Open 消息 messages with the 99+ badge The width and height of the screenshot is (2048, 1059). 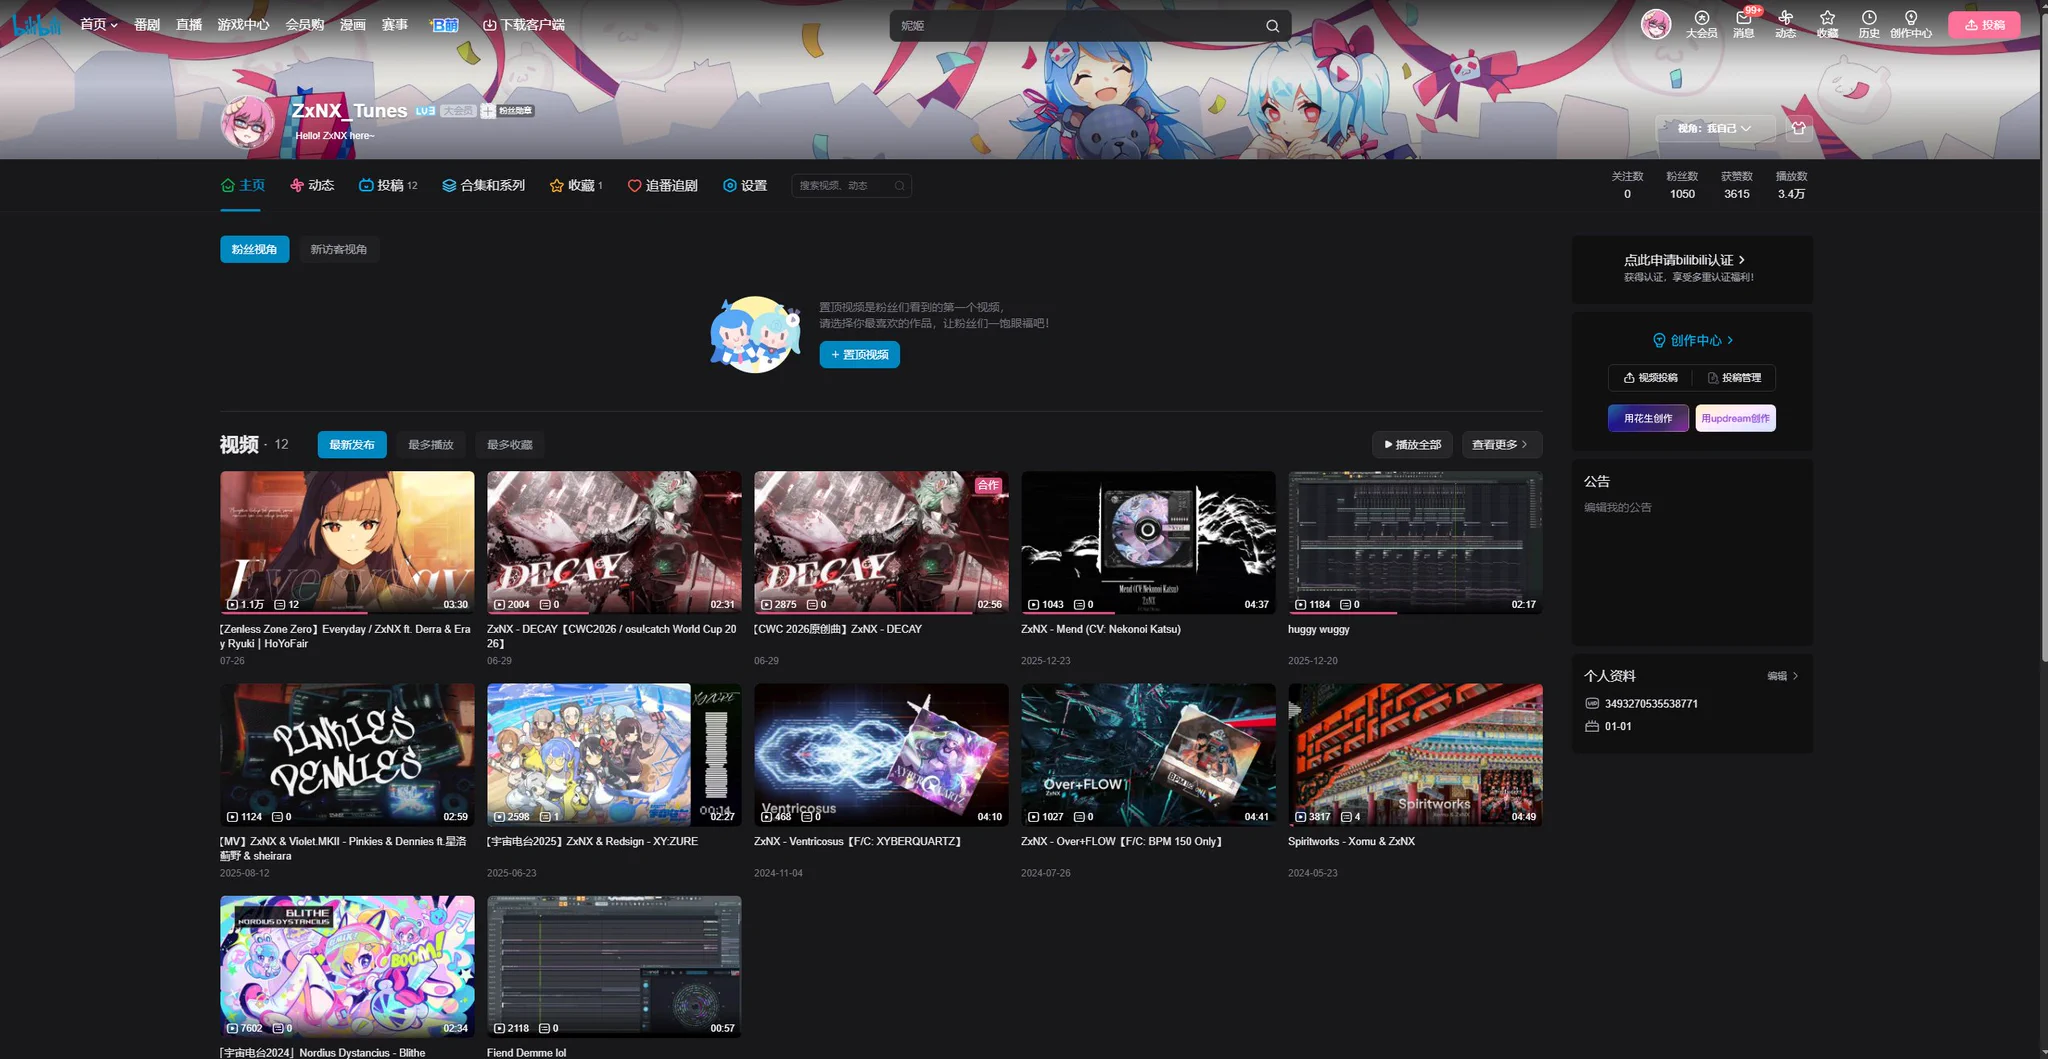1744,24
